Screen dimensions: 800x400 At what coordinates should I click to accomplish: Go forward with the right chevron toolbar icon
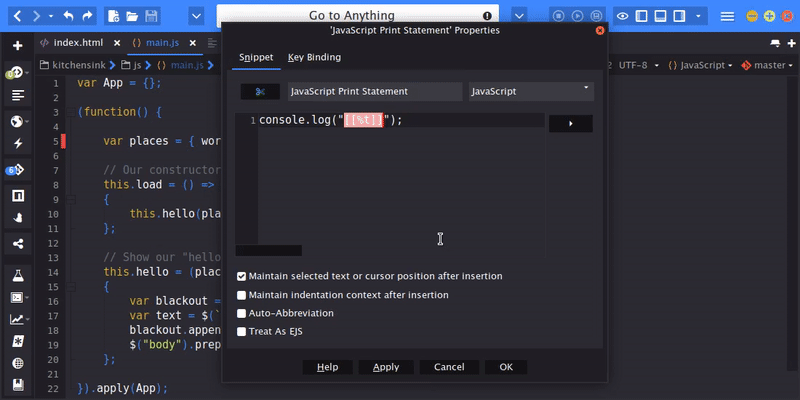(36, 16)
